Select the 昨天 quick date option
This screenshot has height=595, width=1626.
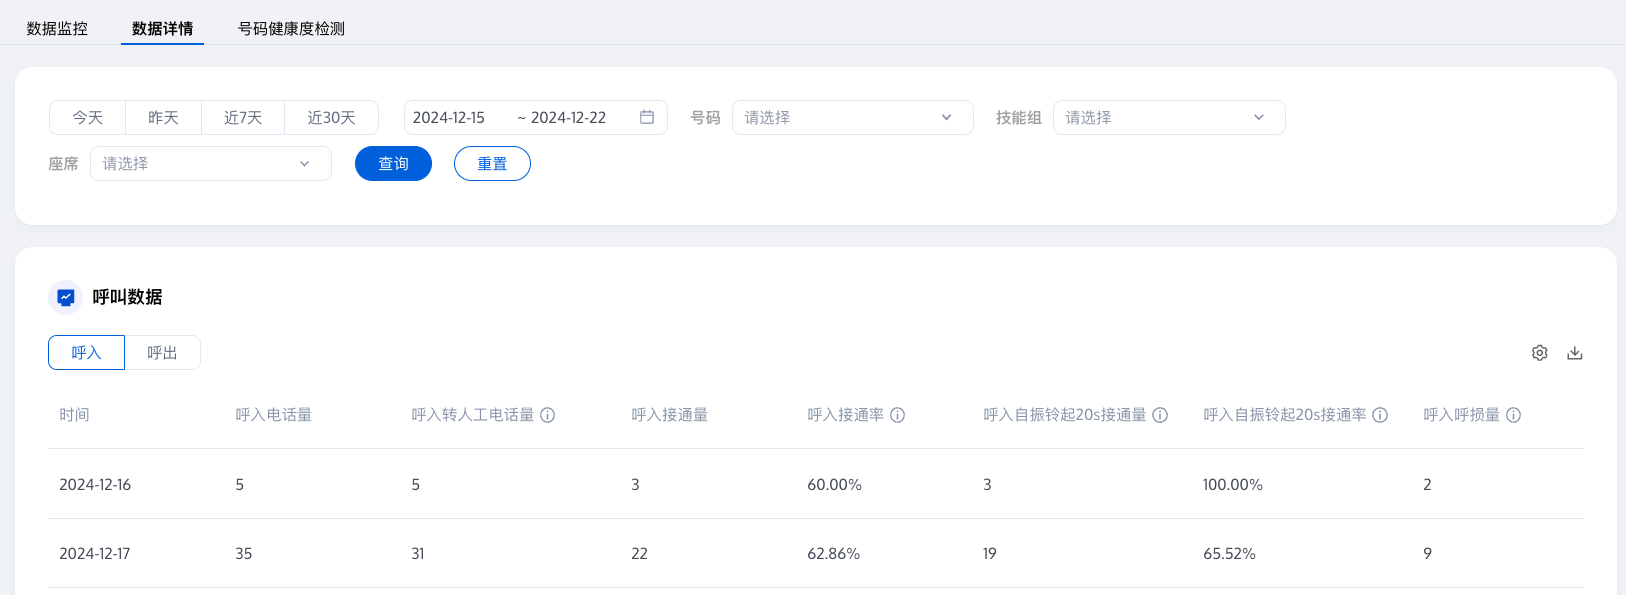point(163,118)
